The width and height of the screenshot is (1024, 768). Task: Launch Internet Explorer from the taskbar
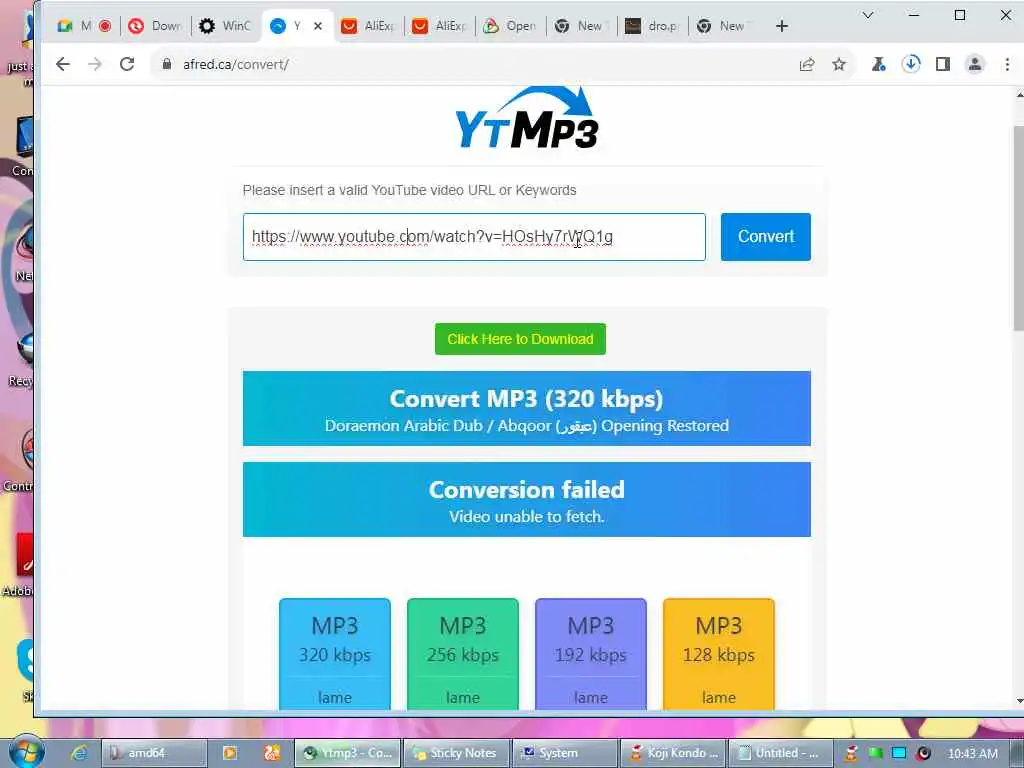click(79, 753)
